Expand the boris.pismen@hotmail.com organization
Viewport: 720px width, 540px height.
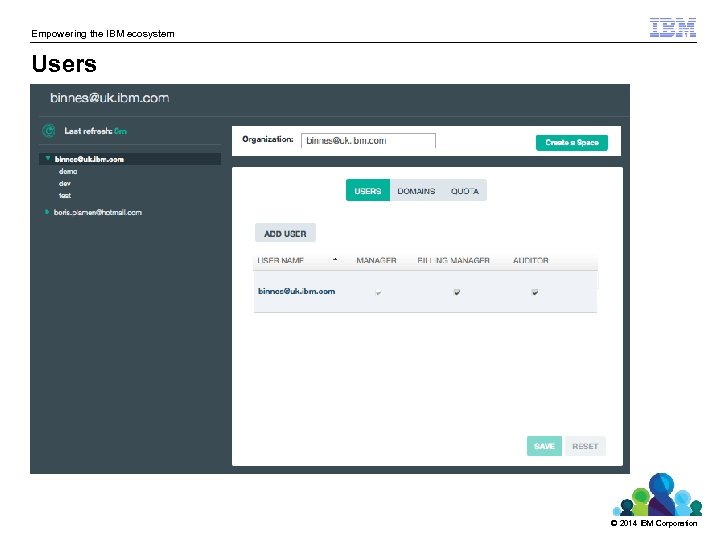[x=47, y=212]
